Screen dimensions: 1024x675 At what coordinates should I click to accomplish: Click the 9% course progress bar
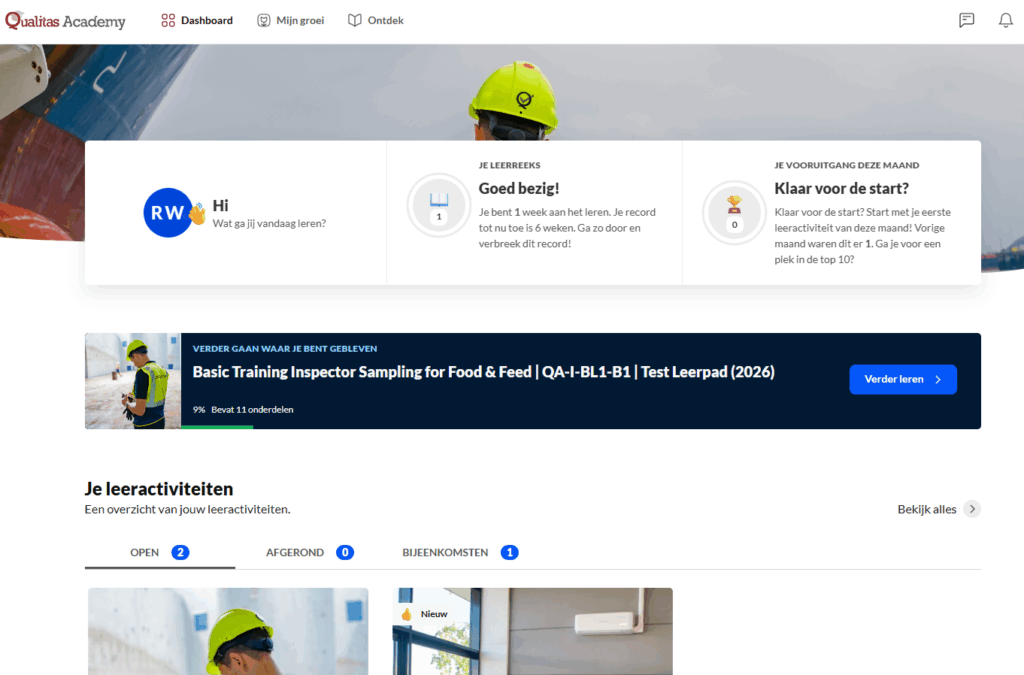tap(217, 427)
